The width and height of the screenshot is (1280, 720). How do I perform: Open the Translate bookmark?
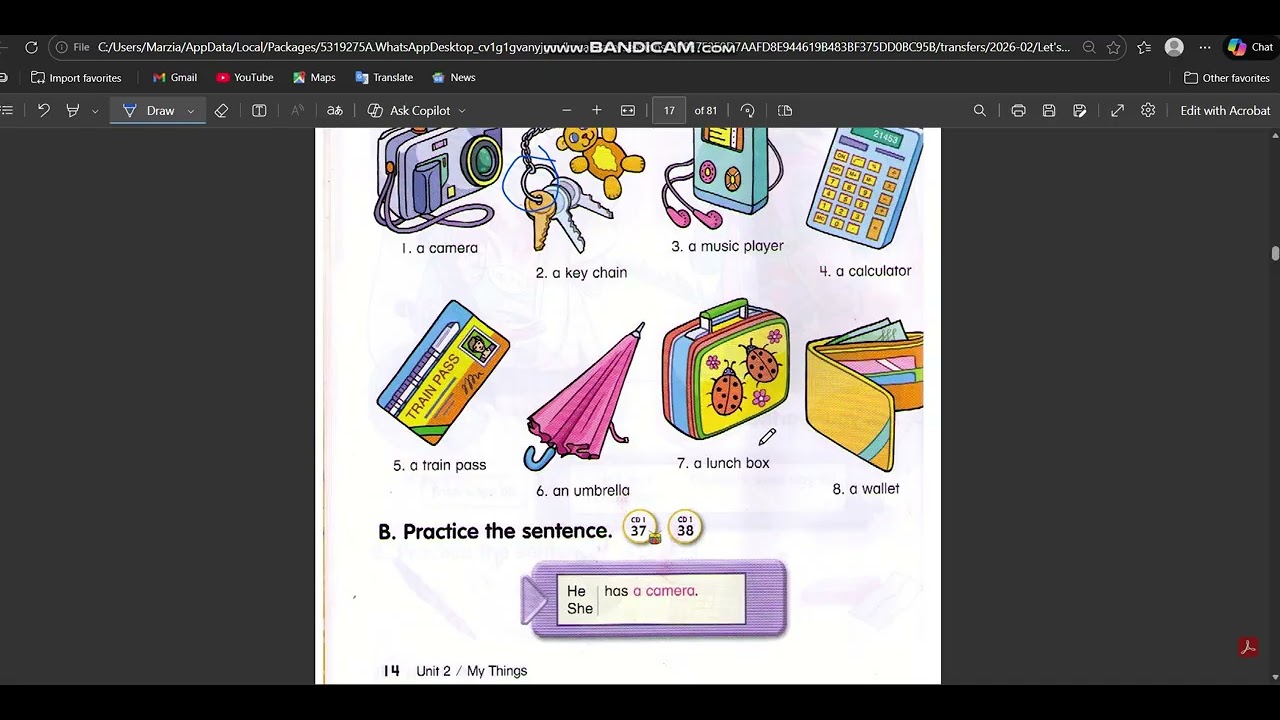384,77
